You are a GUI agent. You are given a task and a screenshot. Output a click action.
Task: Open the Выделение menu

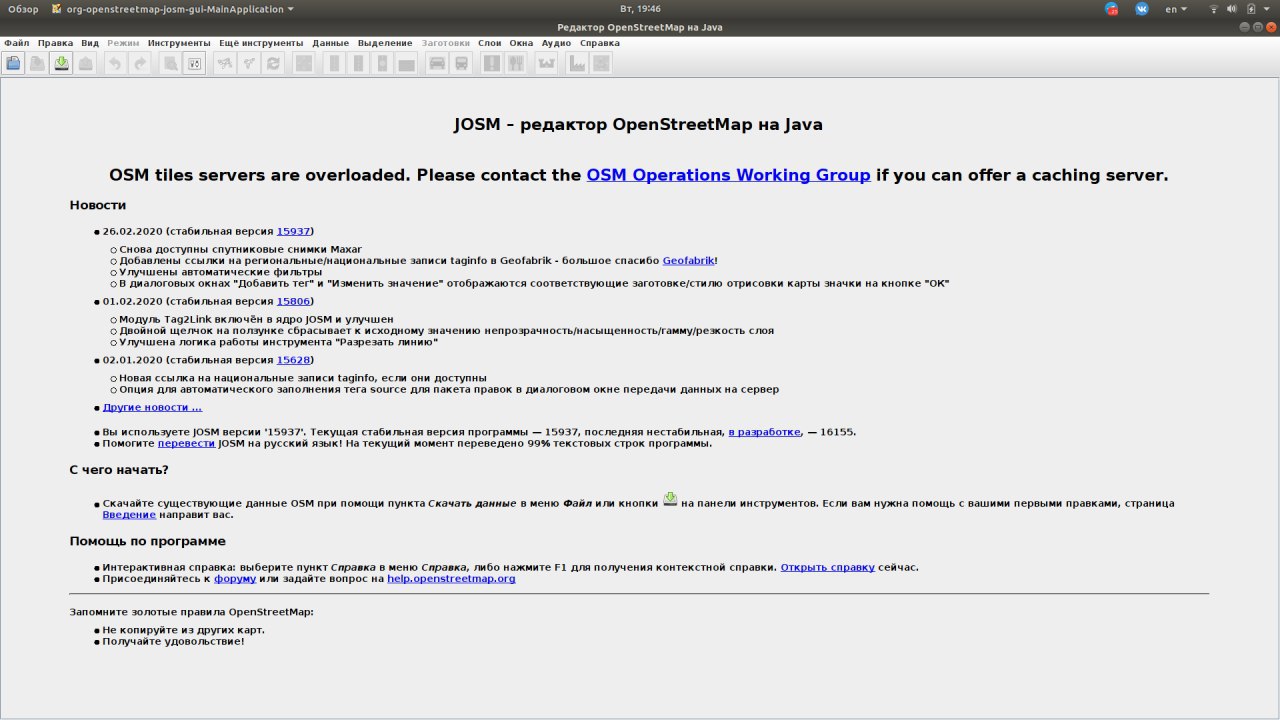point(385,43)
